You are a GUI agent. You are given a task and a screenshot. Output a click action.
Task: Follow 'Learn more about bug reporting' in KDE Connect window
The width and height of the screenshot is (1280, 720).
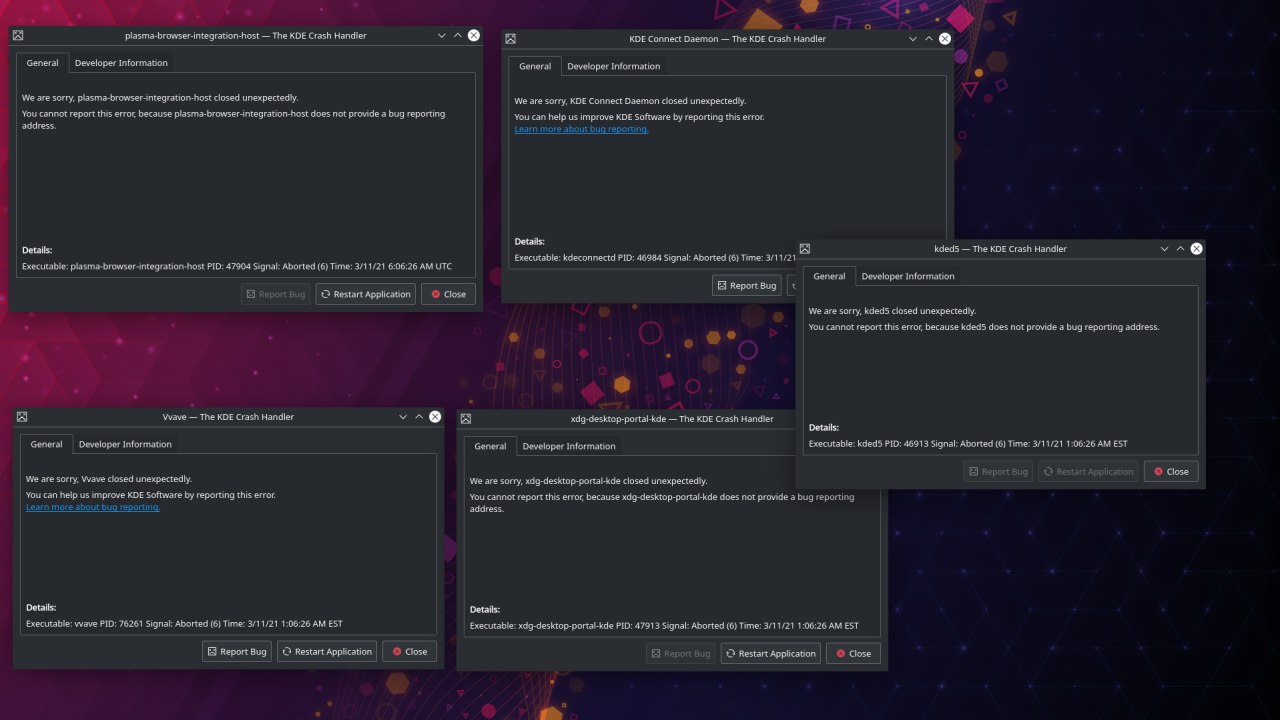pos(581,129)
